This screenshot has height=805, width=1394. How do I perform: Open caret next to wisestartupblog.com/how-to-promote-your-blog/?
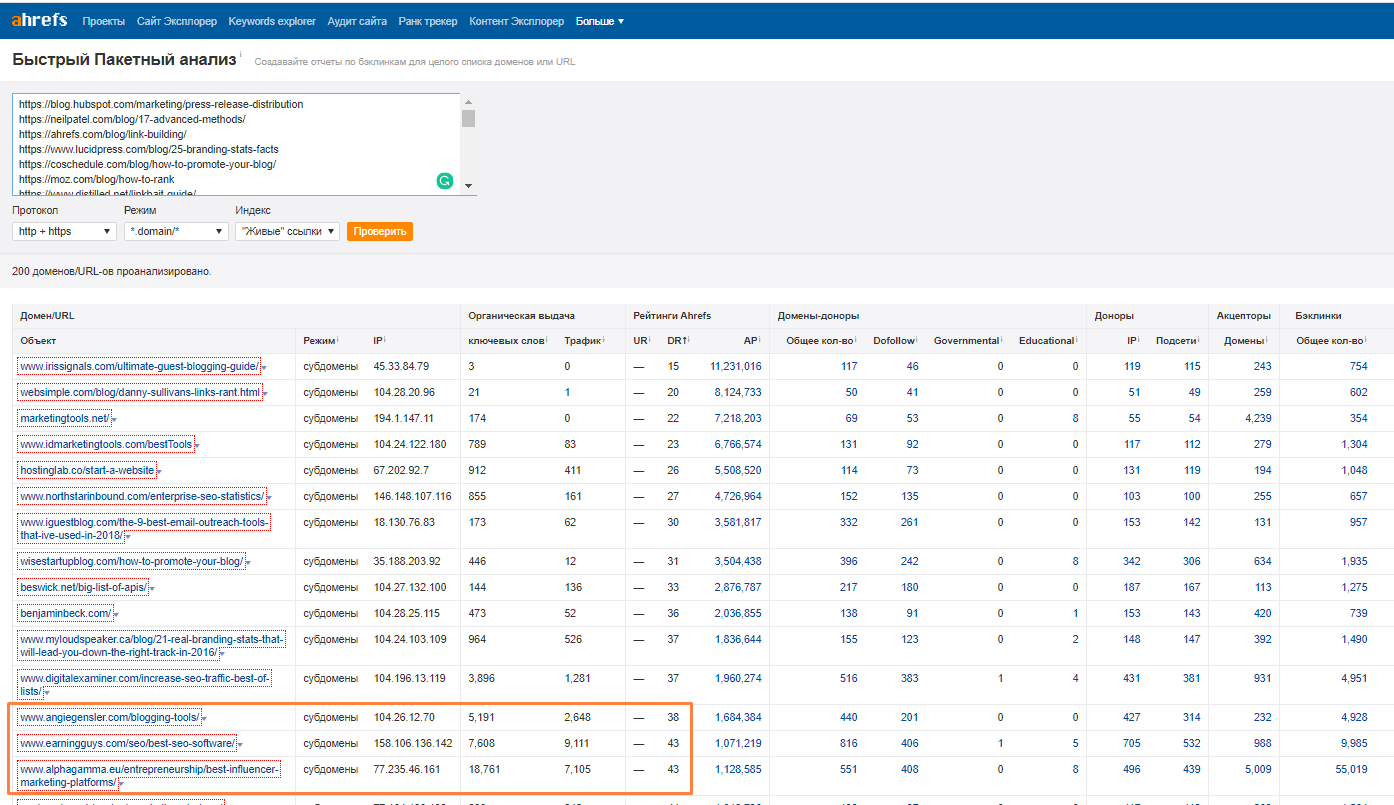pyautogui.click(x=248, y=563)
